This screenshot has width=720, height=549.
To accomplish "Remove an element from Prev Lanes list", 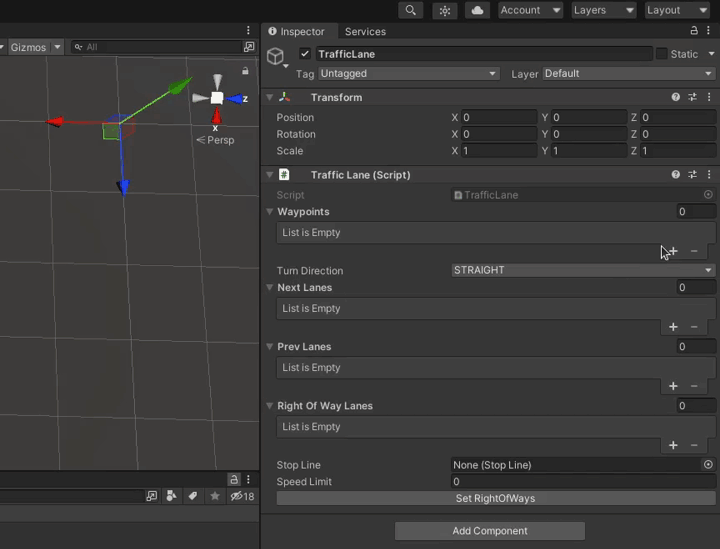I will [x=694, y=386].
